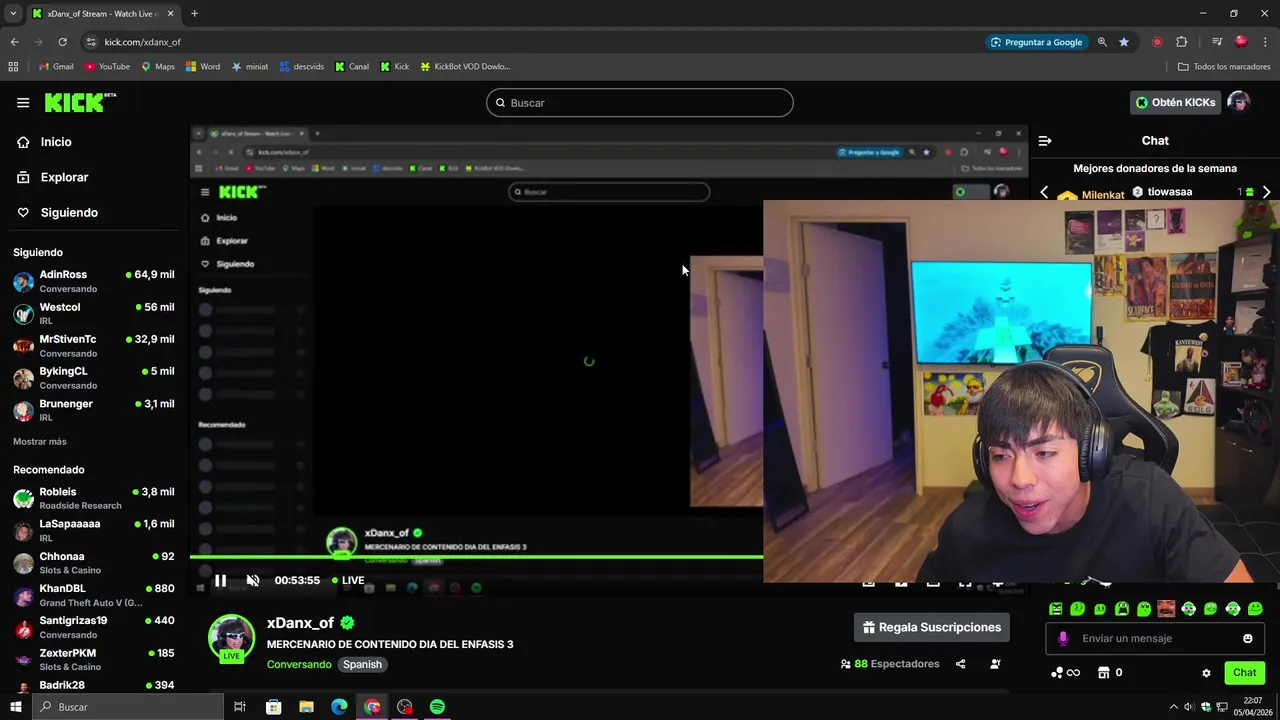Open the Kick hamburger sidebar menu
Image resolution: width=1280 pixels, height=720 pixels.
click(23, 102)
